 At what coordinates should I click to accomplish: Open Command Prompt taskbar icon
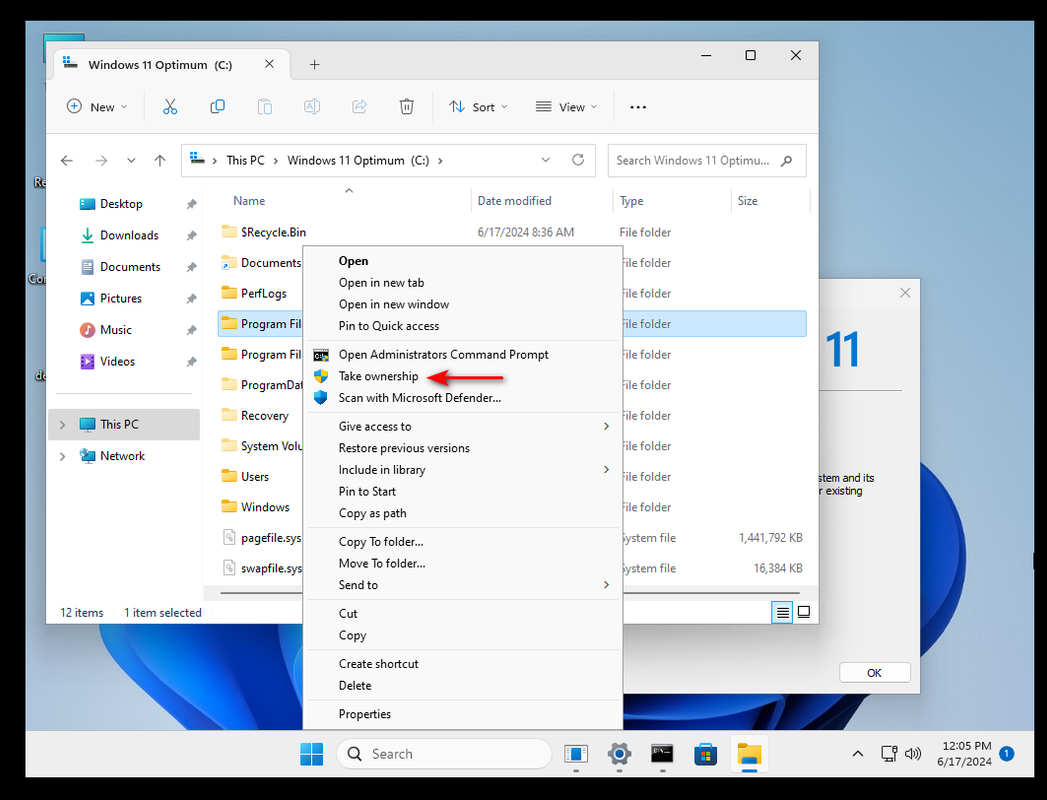coord(662,754)
